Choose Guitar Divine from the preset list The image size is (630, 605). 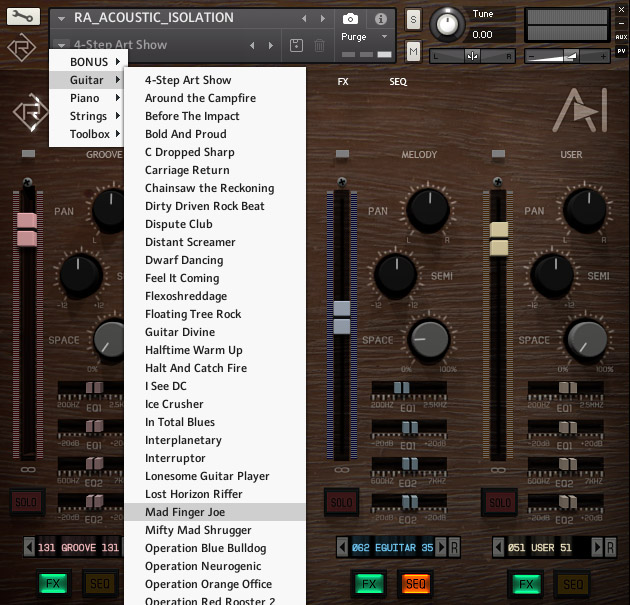point(180,332)
